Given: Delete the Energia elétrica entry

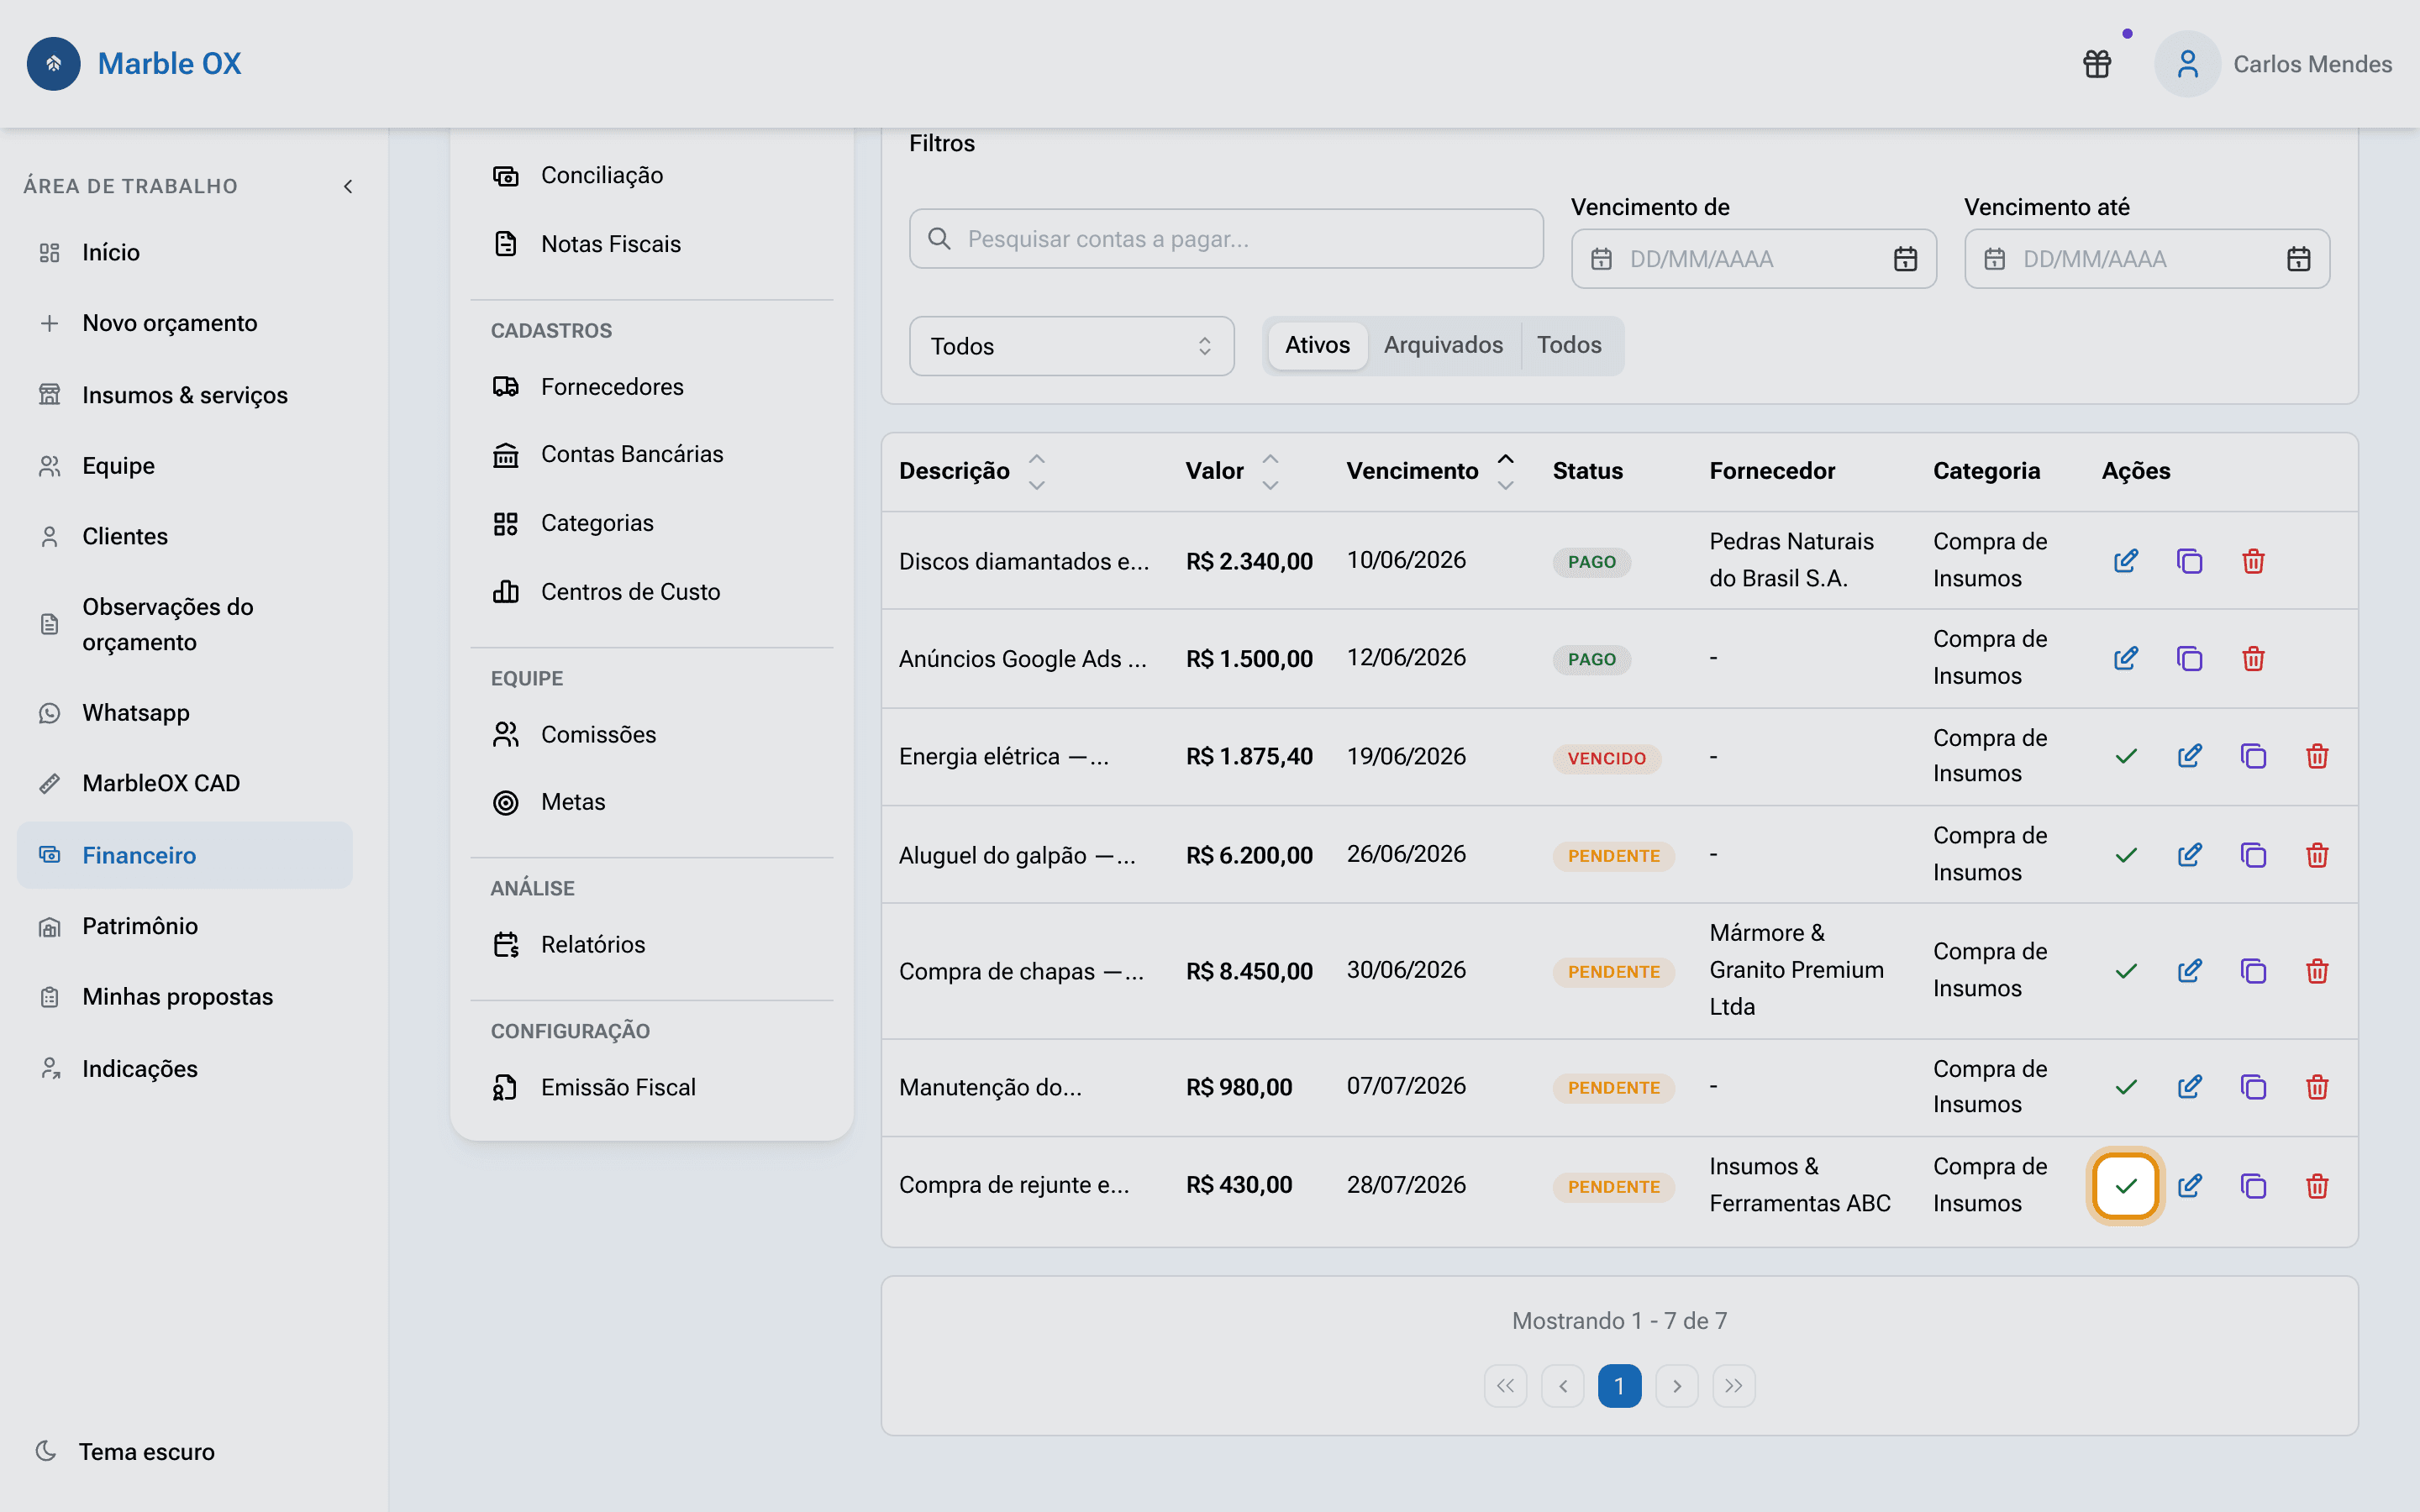Looking at the screenshot, I should [2317, 756].
